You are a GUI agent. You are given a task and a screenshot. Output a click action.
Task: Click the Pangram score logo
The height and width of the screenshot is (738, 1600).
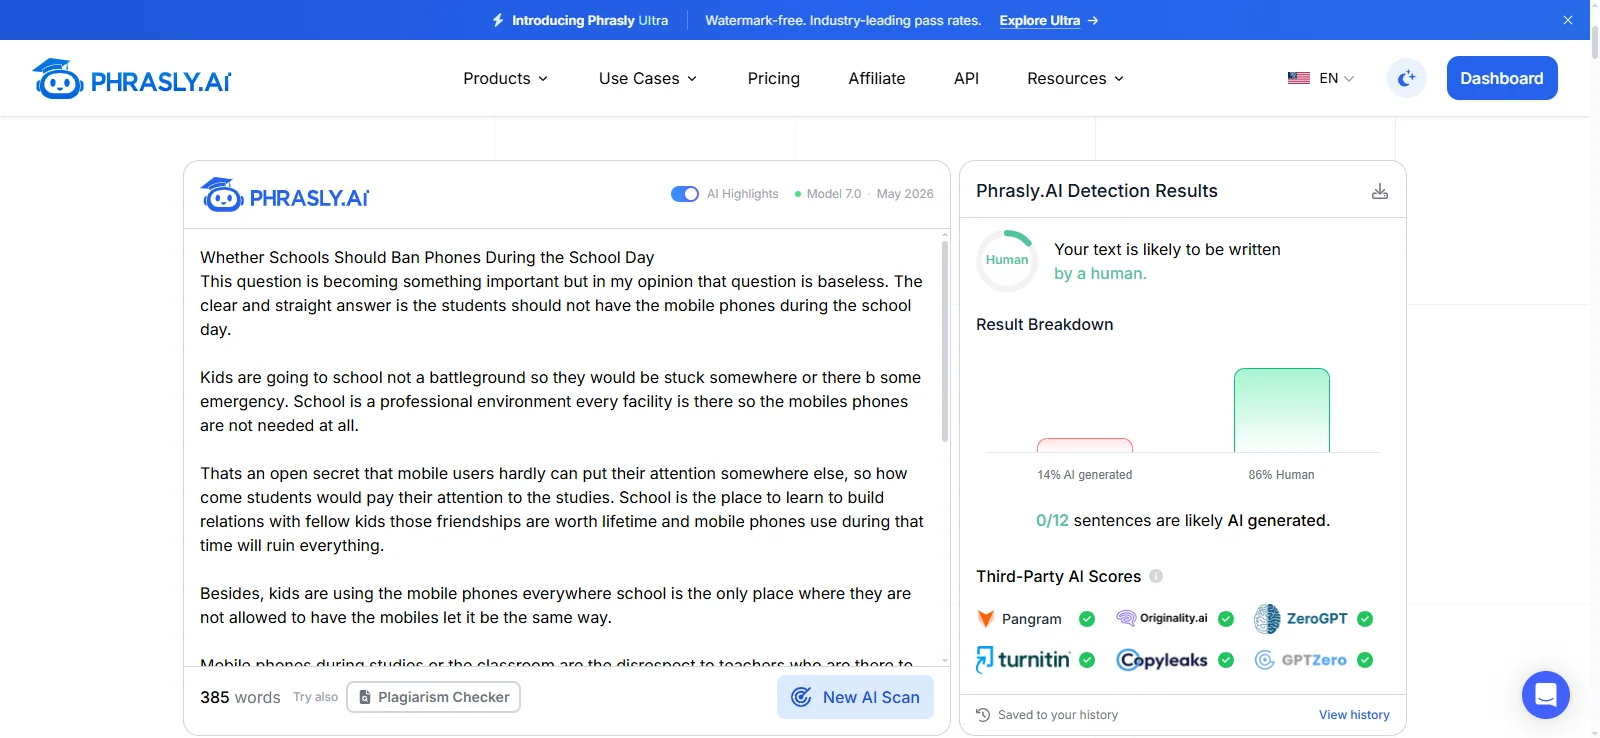click(x=1019, y=619)
